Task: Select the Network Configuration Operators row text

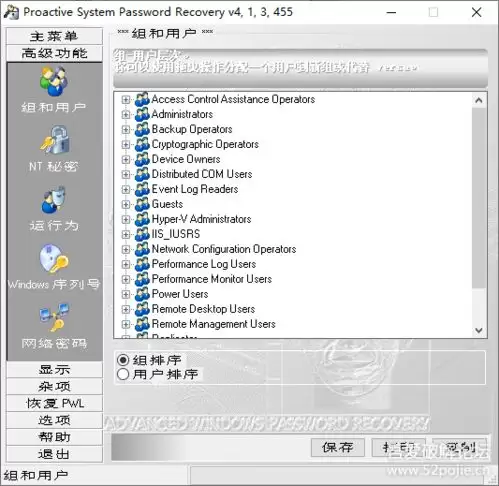Action: tap(224, 249)
